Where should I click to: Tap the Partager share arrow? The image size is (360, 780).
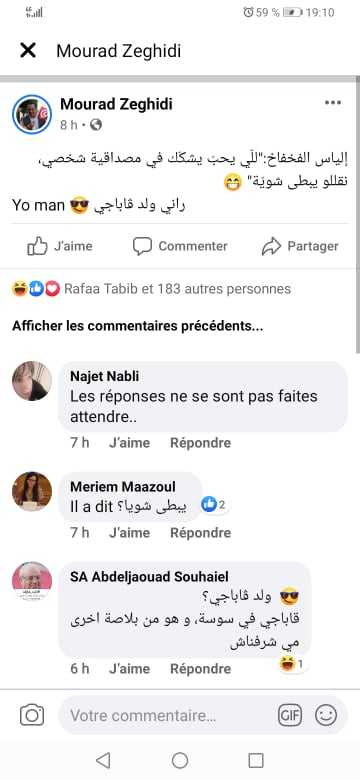point(300,246)
